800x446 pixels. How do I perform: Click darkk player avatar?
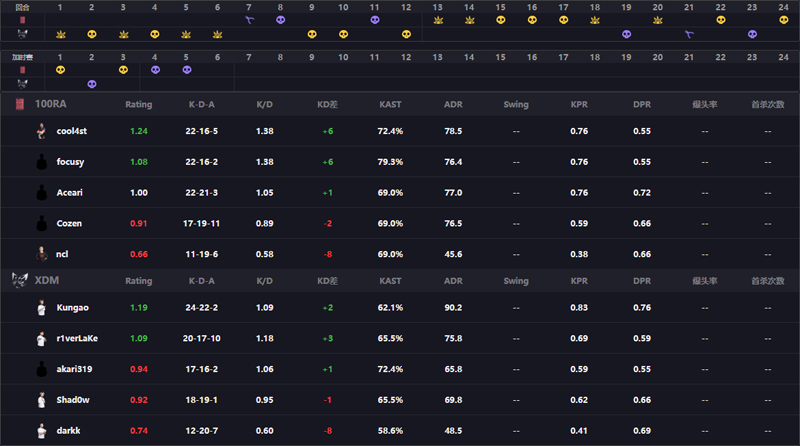point(41,430)
